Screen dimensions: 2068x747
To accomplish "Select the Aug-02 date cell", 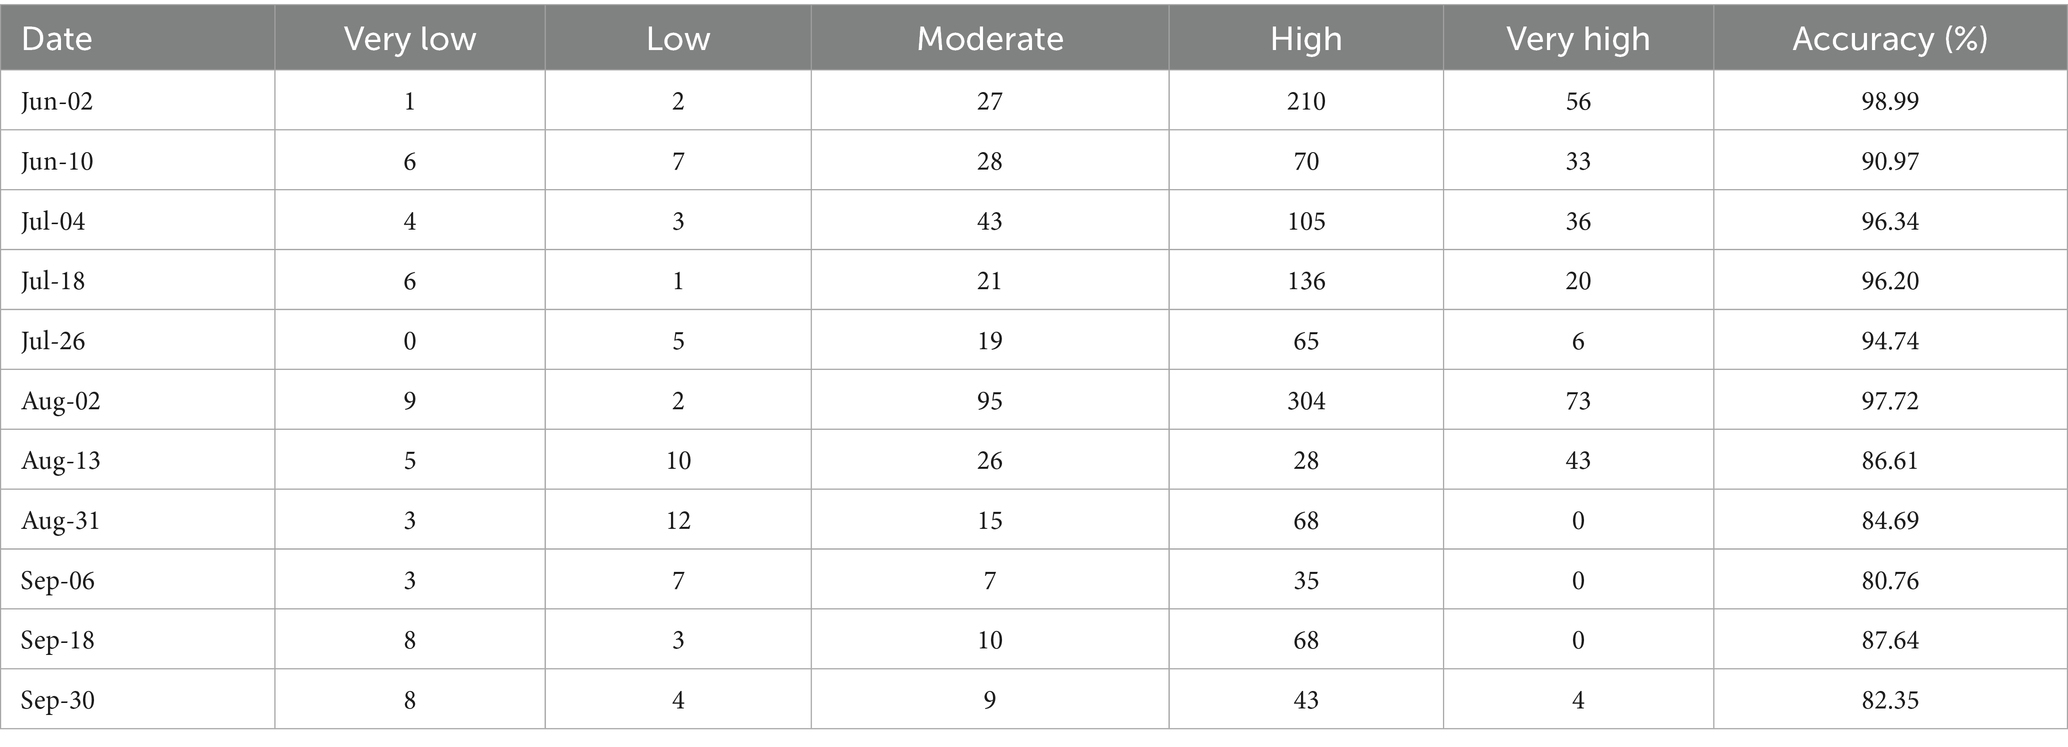I will (x=60, y=401).
